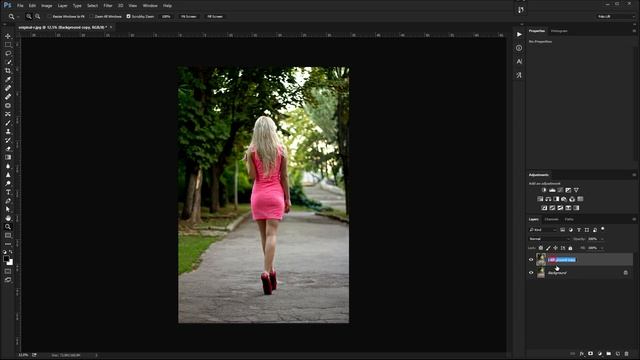Open the Image menu
Viewport: 640px width, 360px height.
click(47, 6)
